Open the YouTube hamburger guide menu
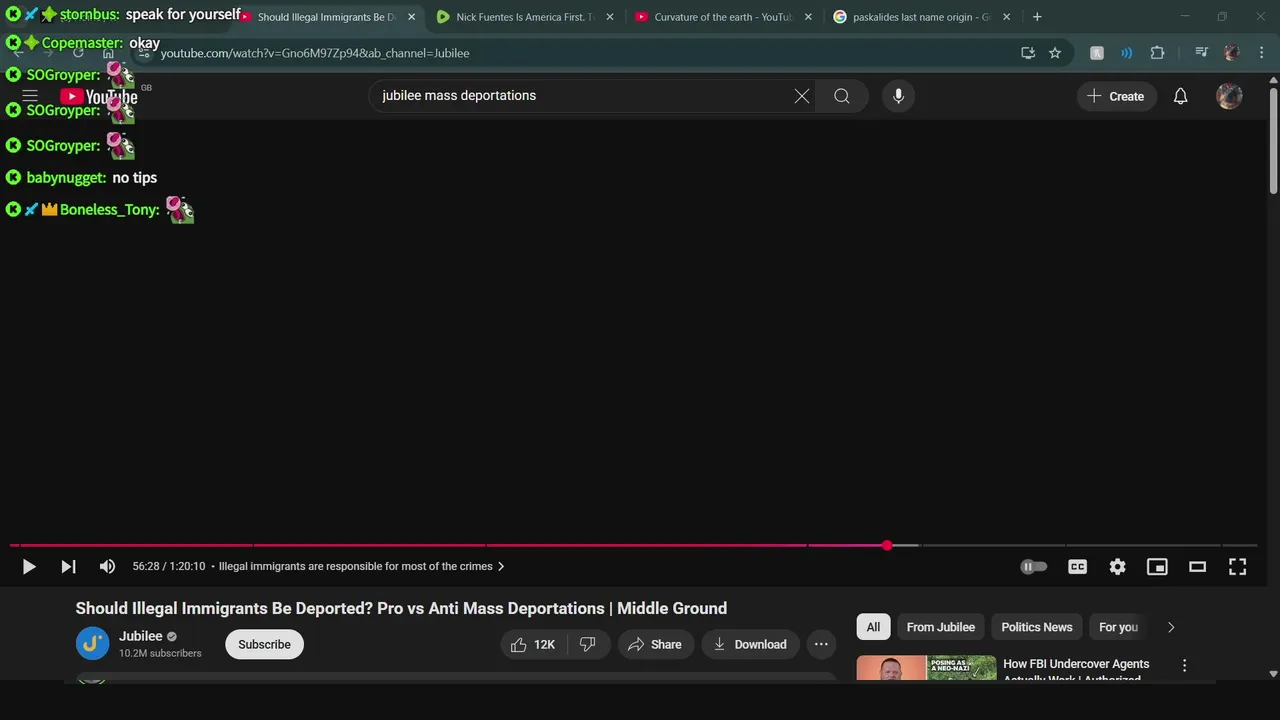1280x720 pixels. point(30,96)
